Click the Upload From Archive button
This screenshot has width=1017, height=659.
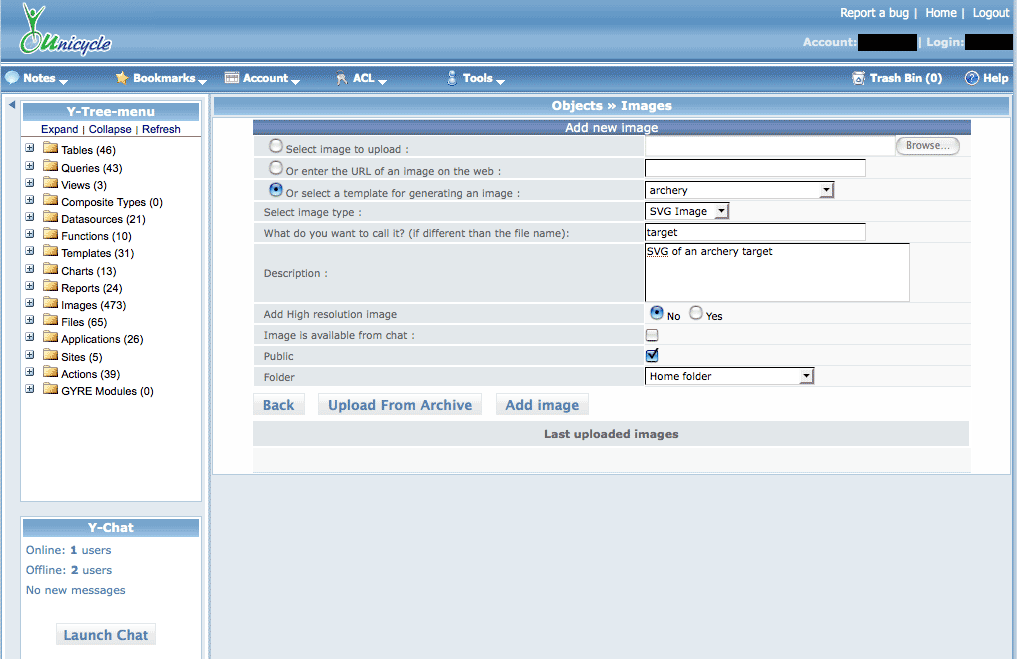pyautogui.click(x=400, y=405)
